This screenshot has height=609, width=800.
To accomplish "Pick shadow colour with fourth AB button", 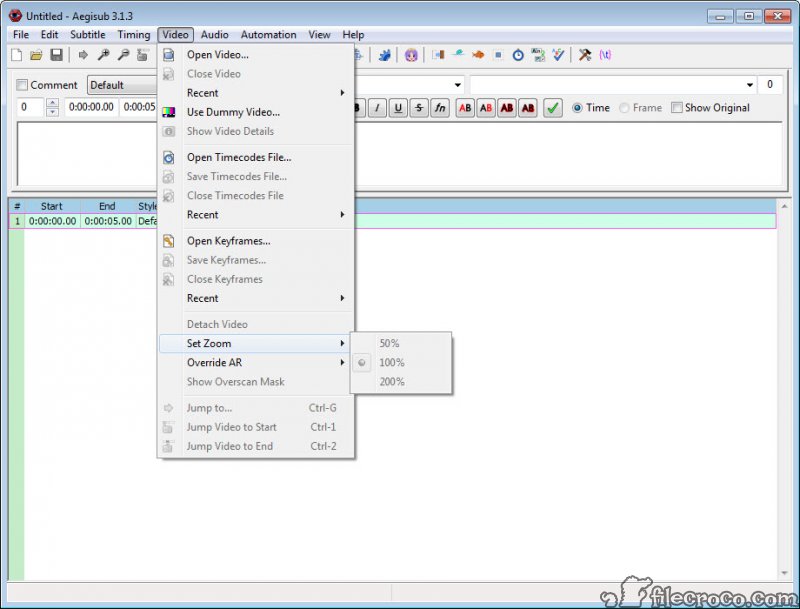I will pyautogui.click(x=528, y=108).
